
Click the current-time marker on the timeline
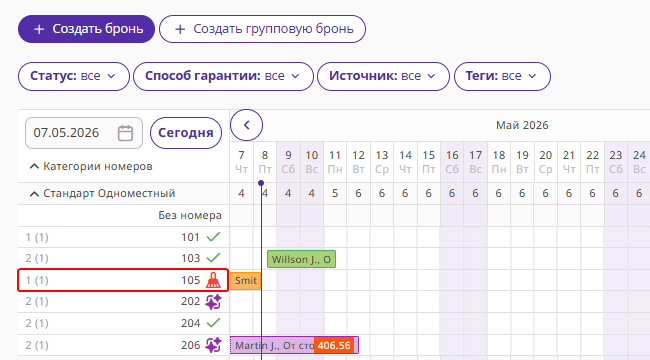[261, 183]
